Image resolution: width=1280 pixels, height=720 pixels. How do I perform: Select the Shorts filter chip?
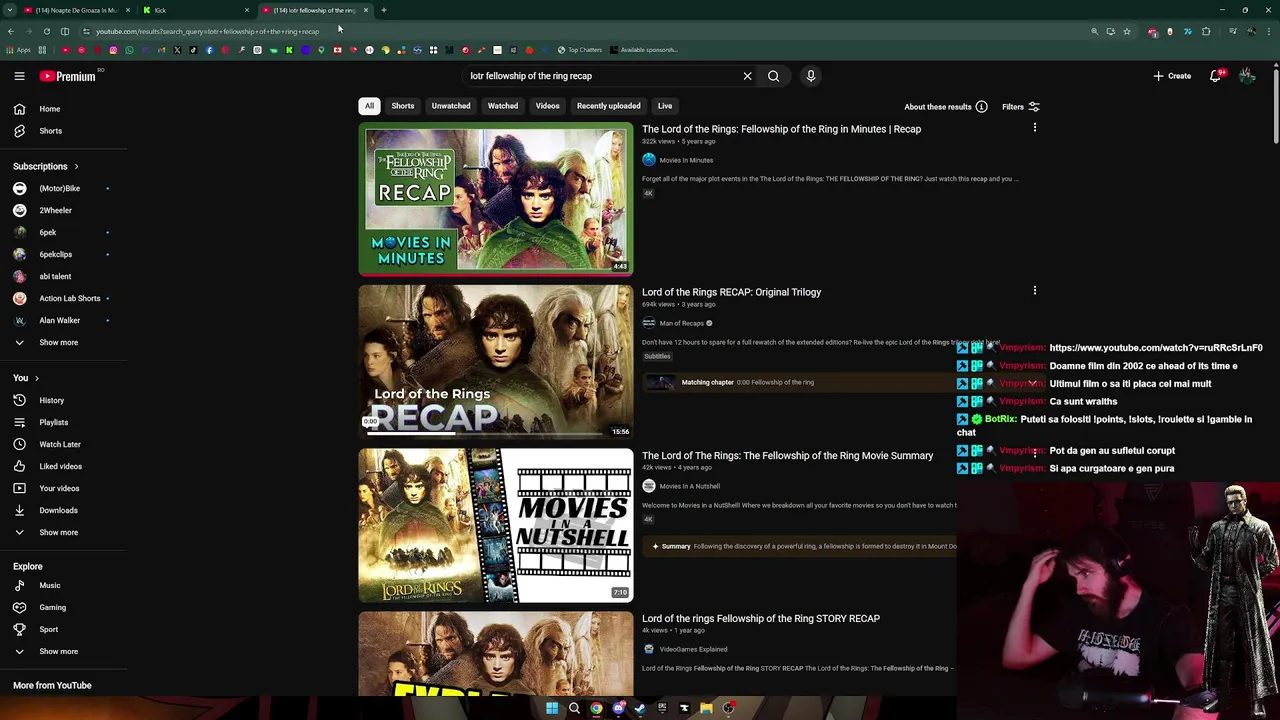point(403,106)
